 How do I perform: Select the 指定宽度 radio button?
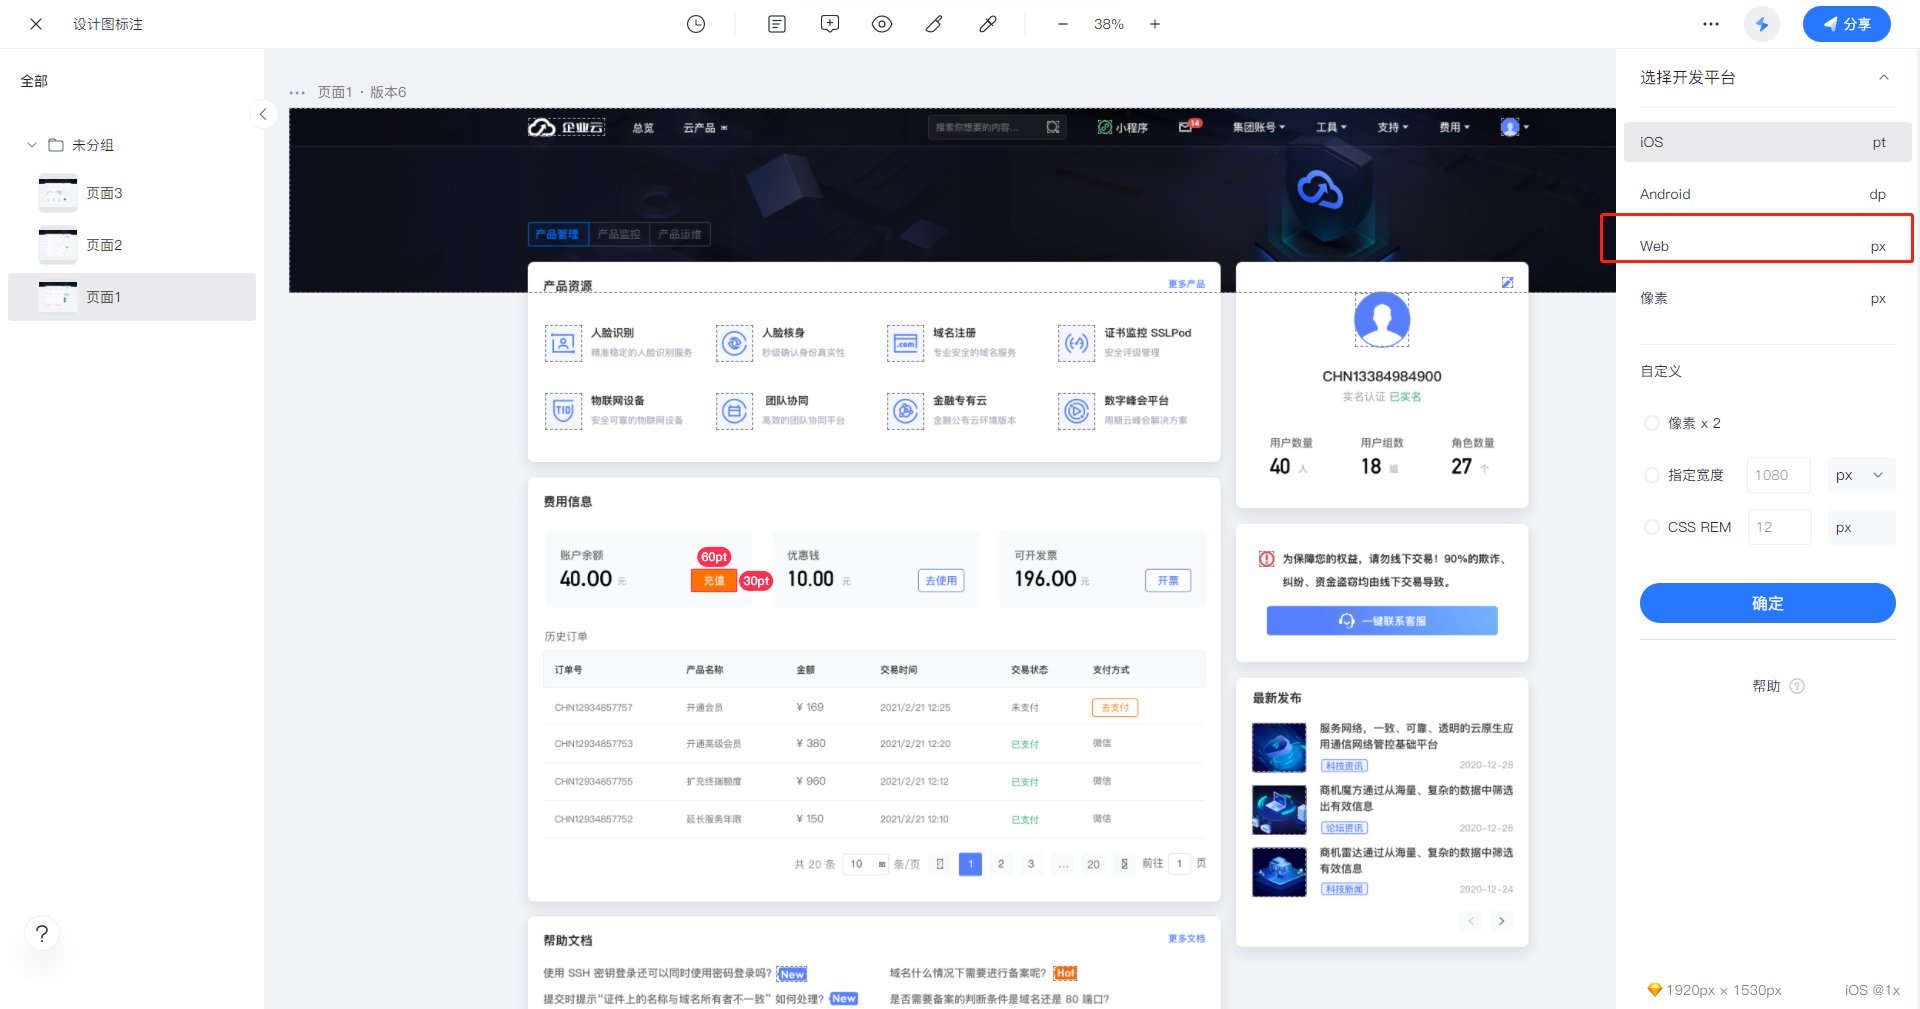[x=1652, y=475]
